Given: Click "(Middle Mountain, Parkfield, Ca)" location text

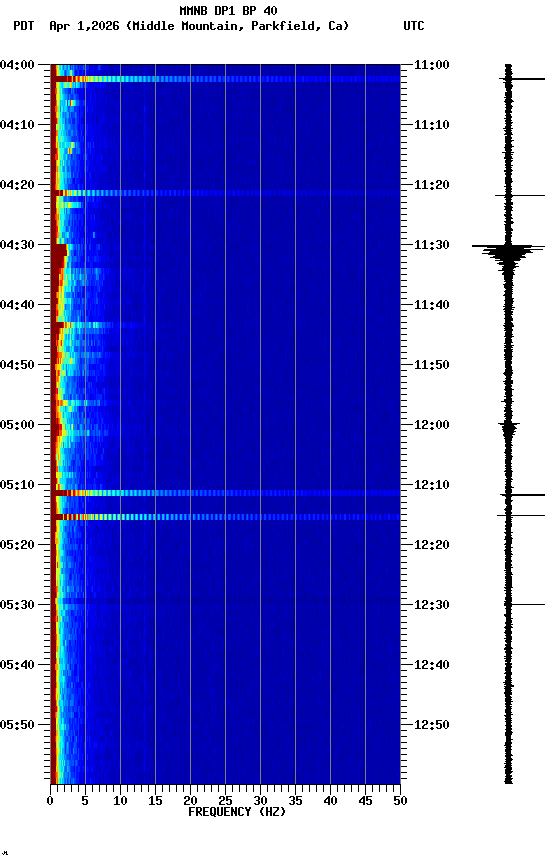Looking at the screenshot, I should [237, 26].
